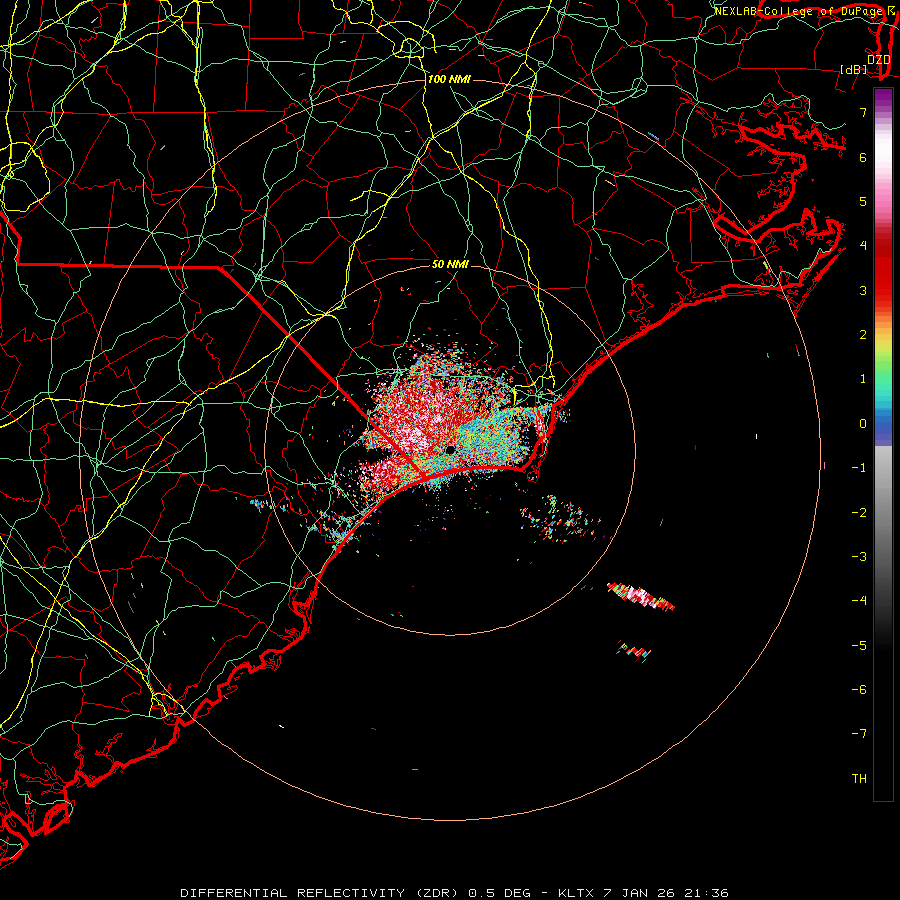This screenshot has width=900, height=900.
Task: Click the '100 NMI' range ring label
Action: click(449, 79)
